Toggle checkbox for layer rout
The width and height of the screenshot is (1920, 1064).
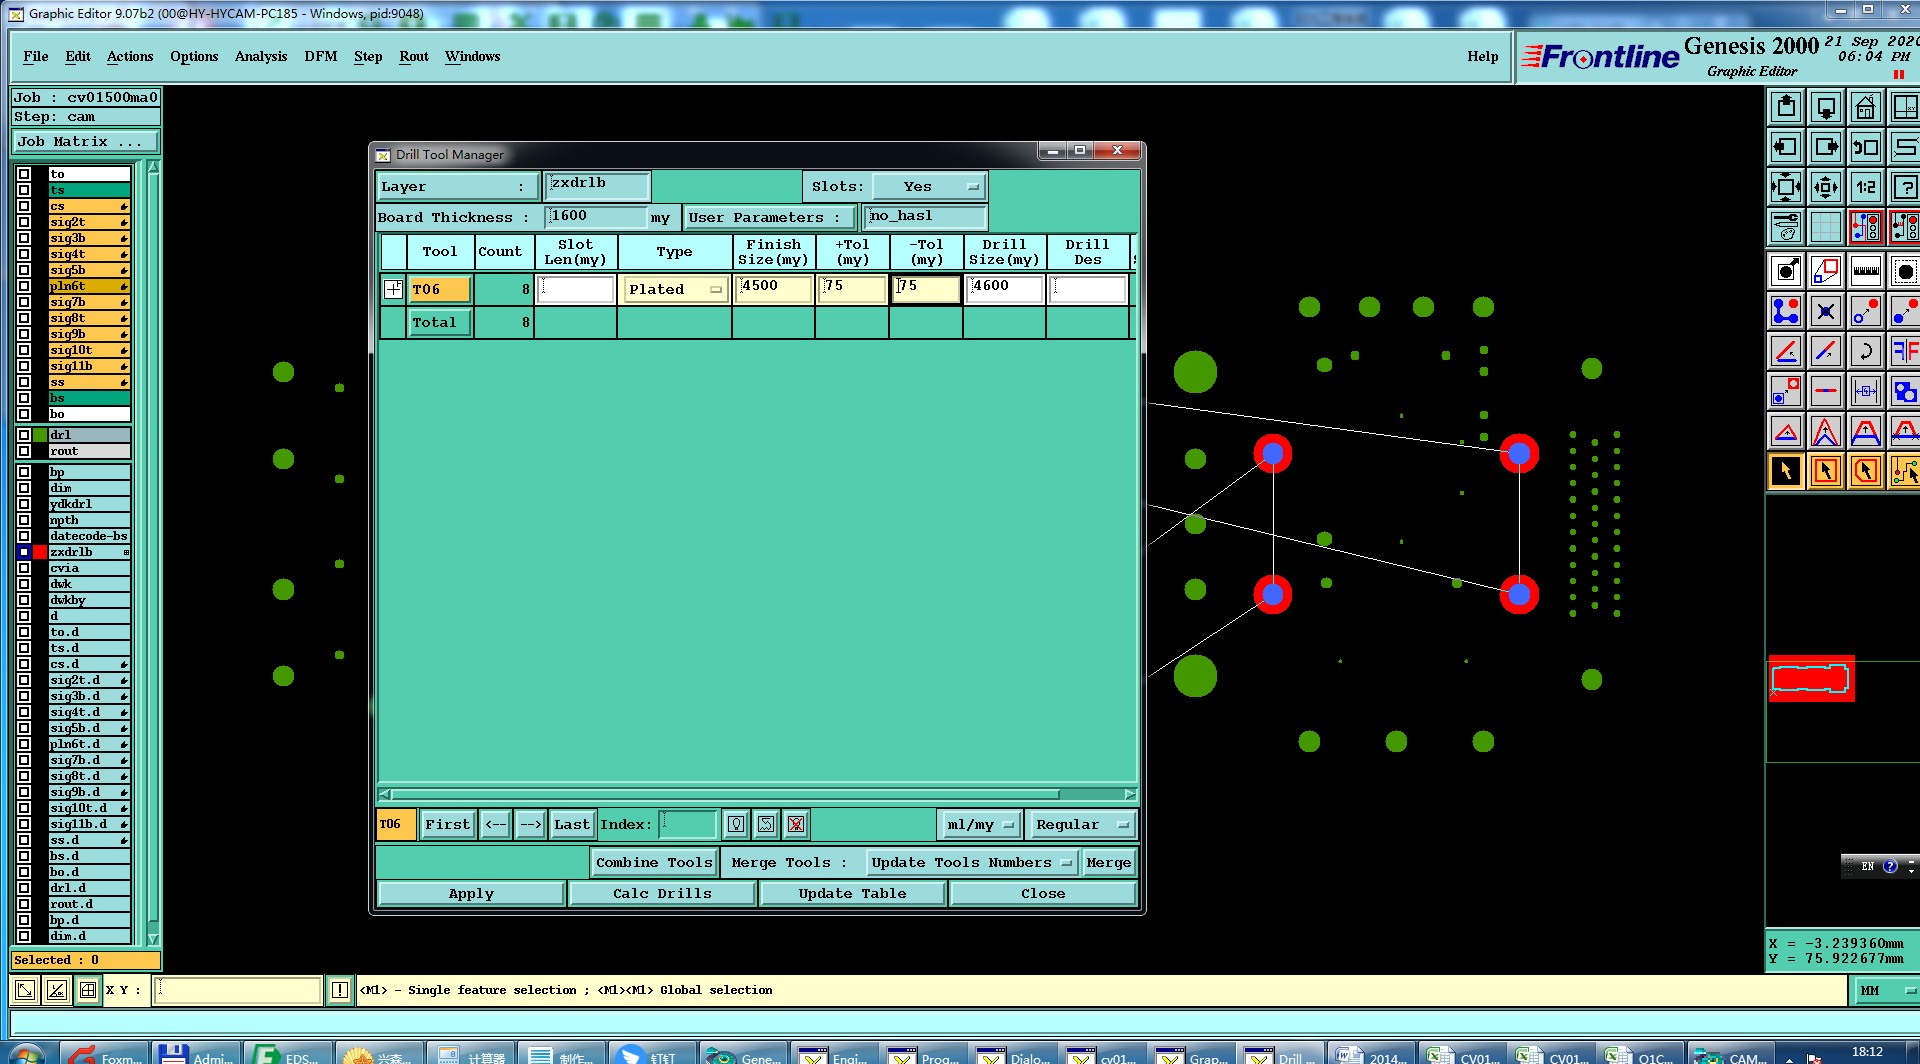[24, 451]
